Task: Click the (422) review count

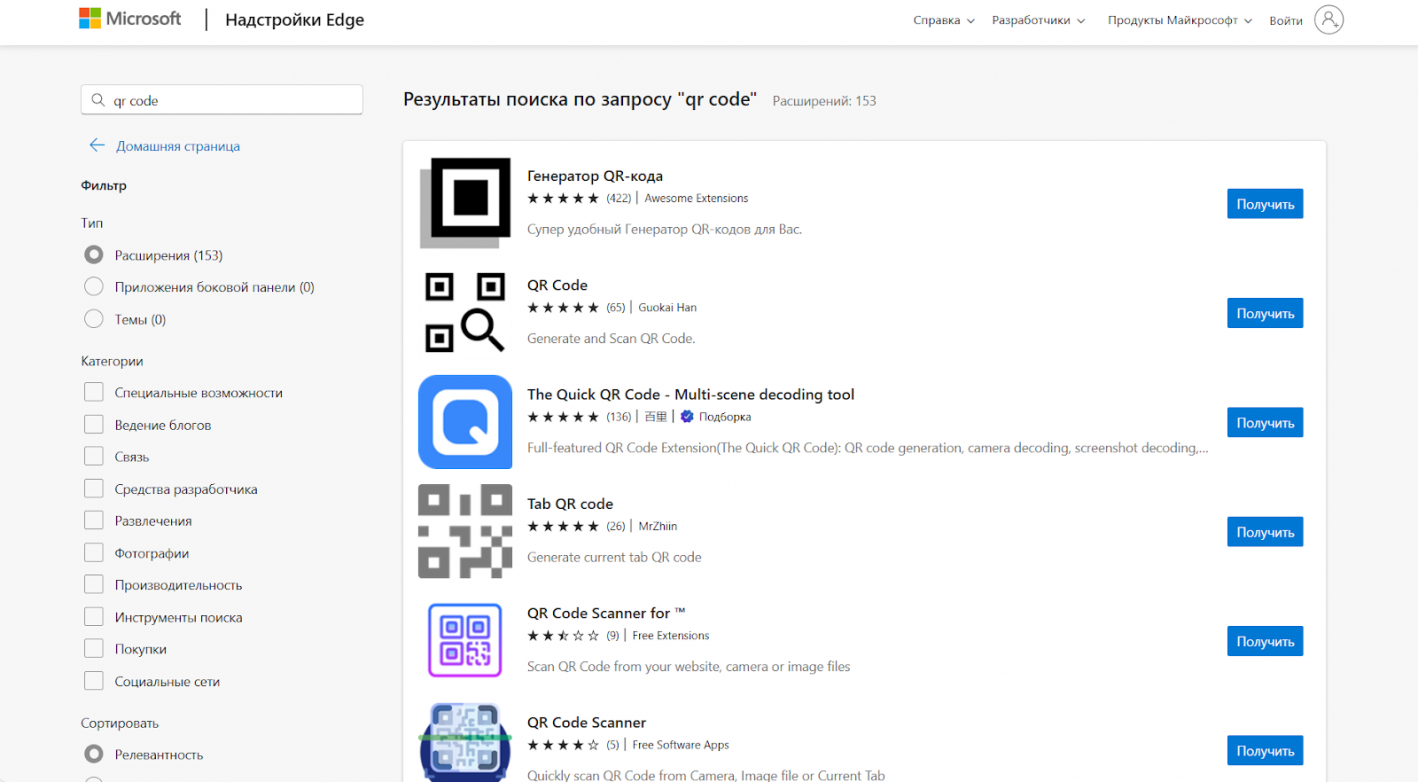Action: 619,198
